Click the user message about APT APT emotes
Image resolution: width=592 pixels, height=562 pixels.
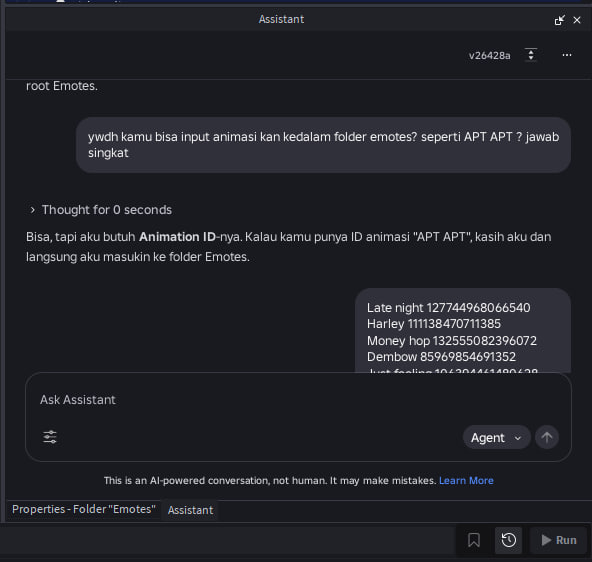(323, 145)
